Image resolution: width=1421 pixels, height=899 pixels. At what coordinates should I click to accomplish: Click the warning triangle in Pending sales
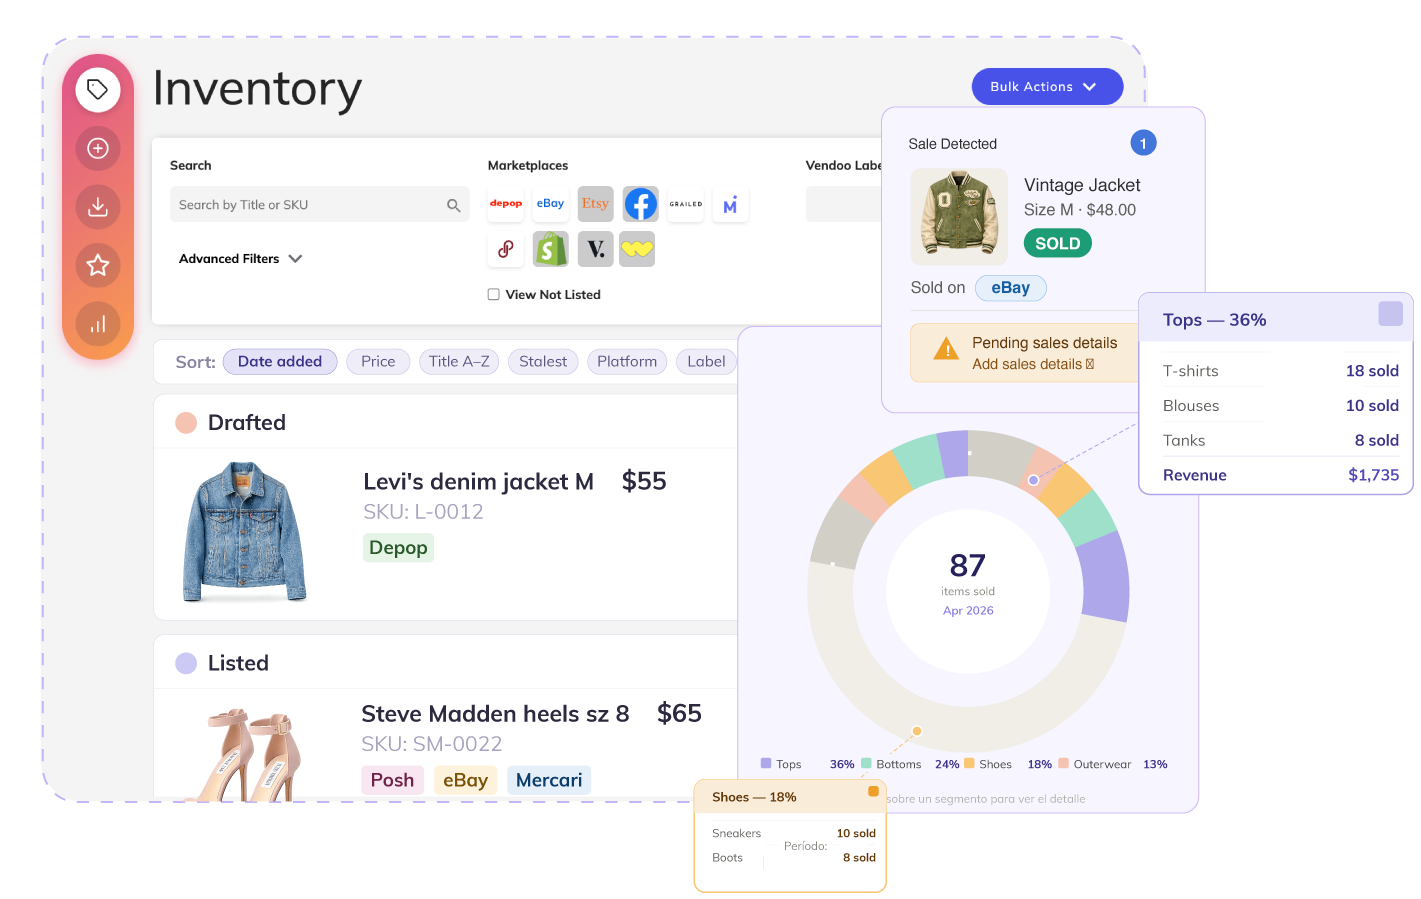tap(946, 349)
